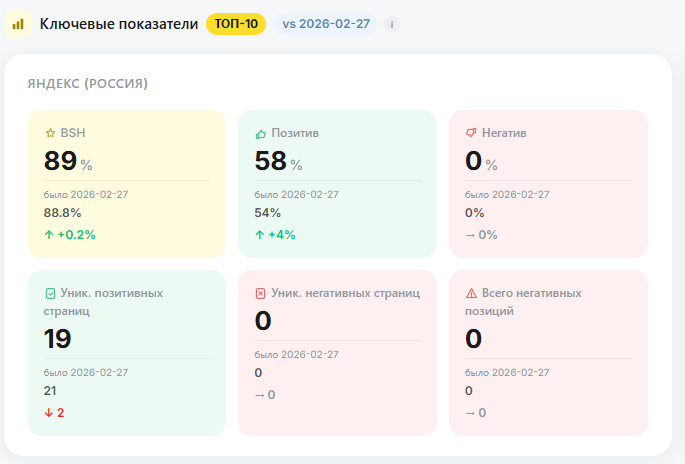Screen dimensions: 685x464
Task: Click the BSH card title
Action: point(73,133)
